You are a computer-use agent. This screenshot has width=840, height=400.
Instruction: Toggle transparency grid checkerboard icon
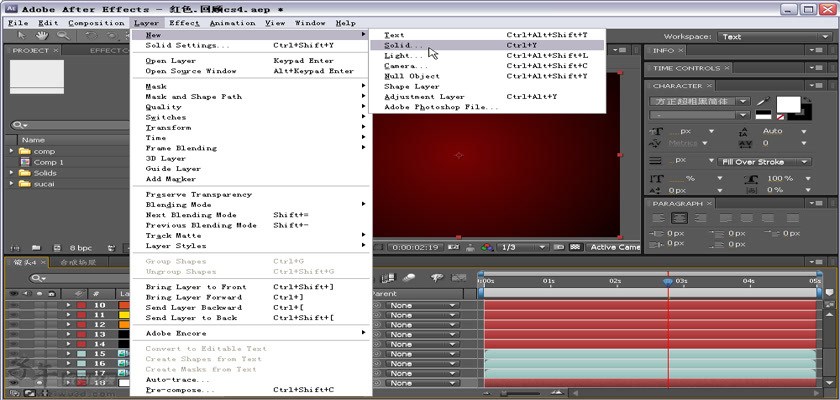575,247
